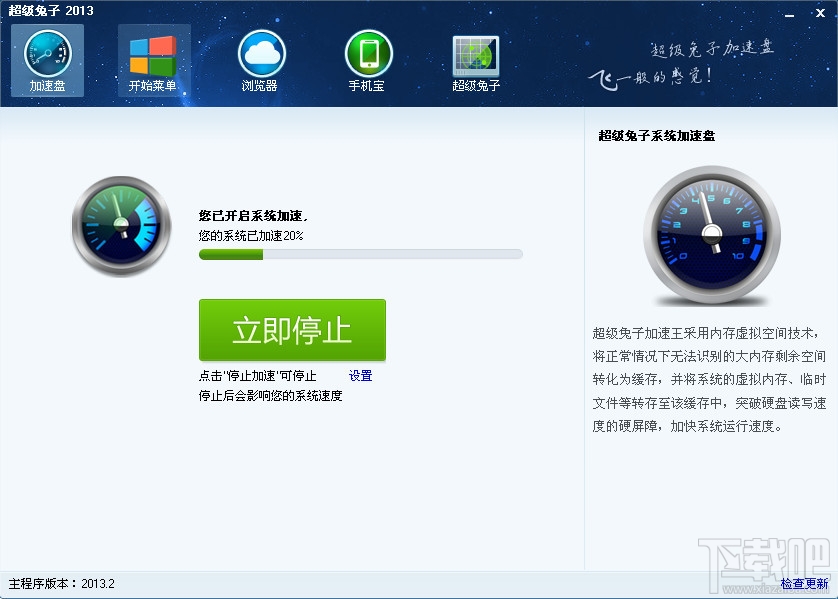Click the 超级兔子 2013 window title
Viewport: 838px width, 599px height.
click(51, 11)
